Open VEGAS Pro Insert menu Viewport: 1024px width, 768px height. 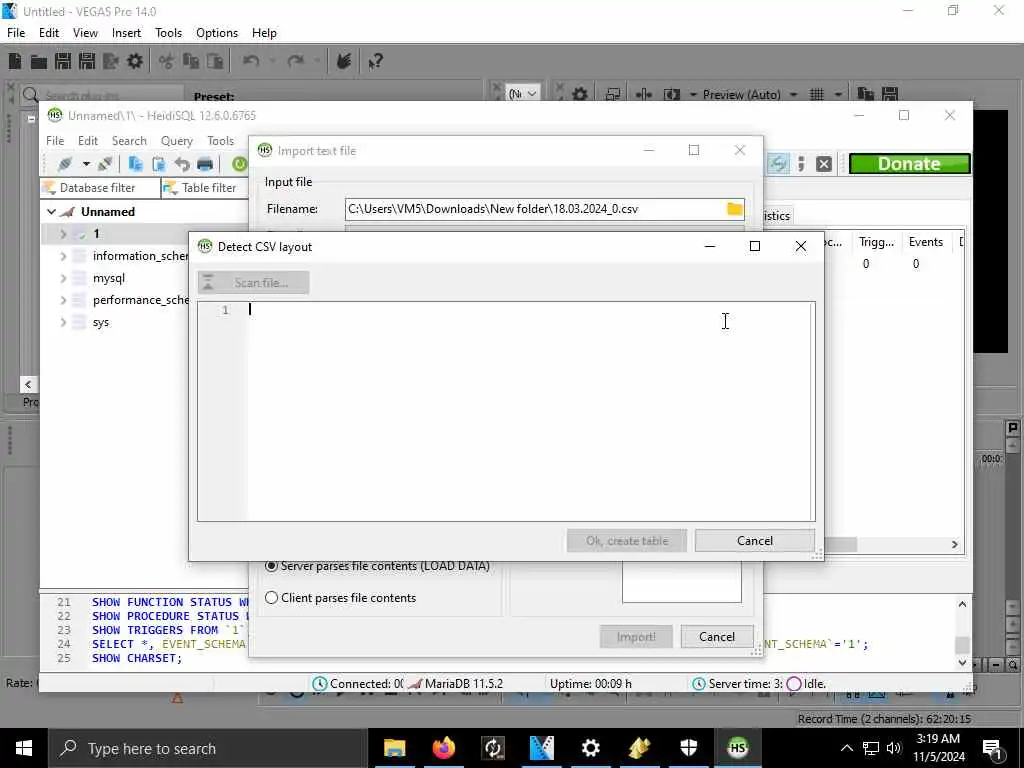click(x=126, y=33)
